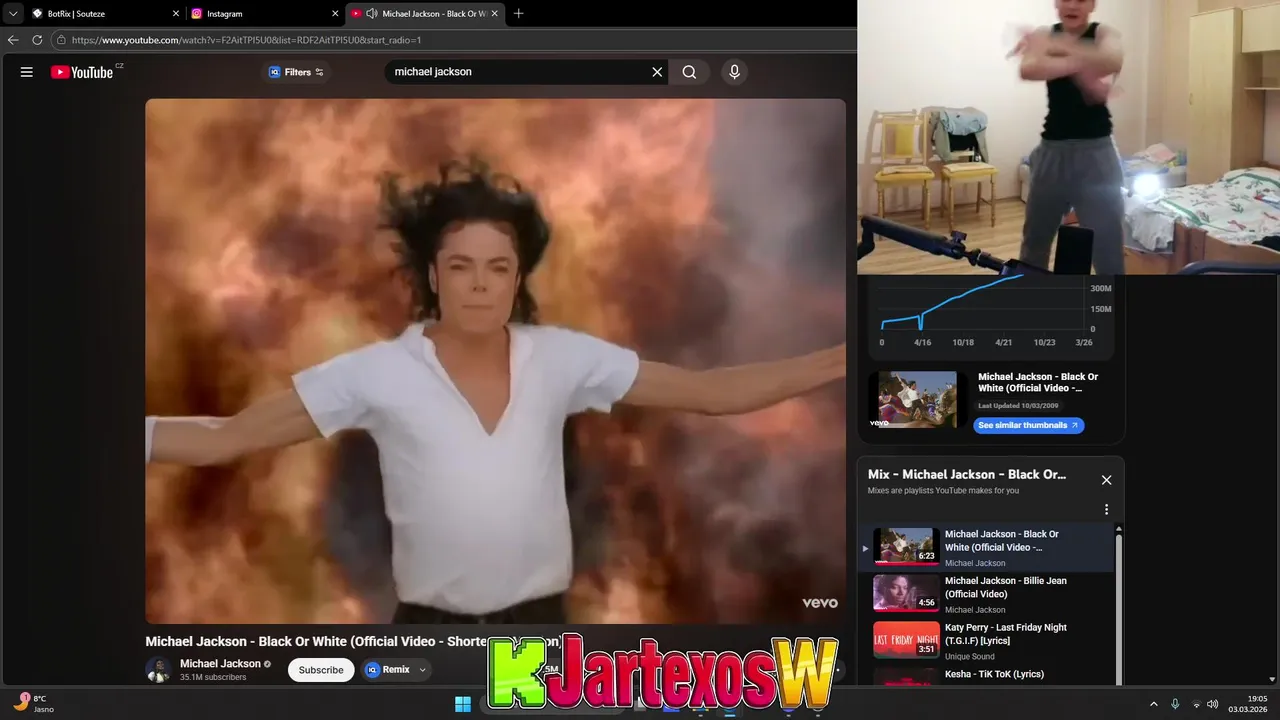1280x720 pixels.
Task: Open the weather widget showing 8°C
Action: coord(33,703)
